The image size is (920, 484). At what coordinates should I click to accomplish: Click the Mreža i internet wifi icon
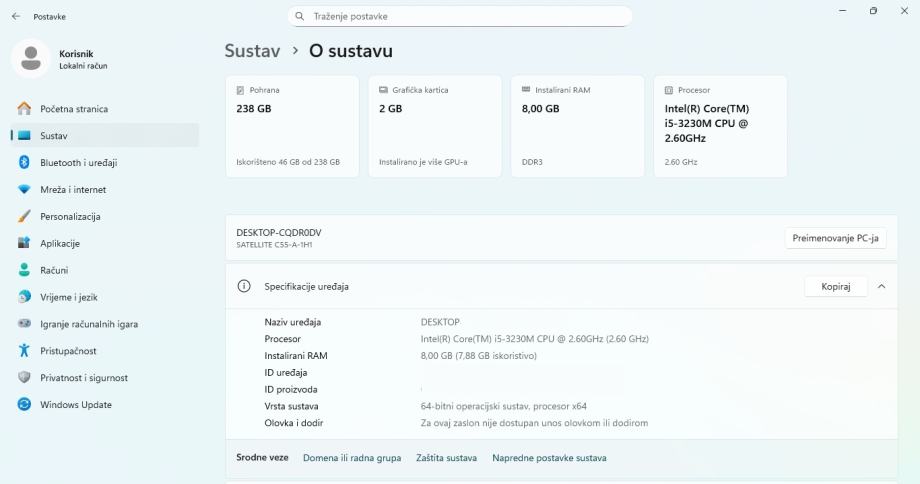tap(24, 190)
